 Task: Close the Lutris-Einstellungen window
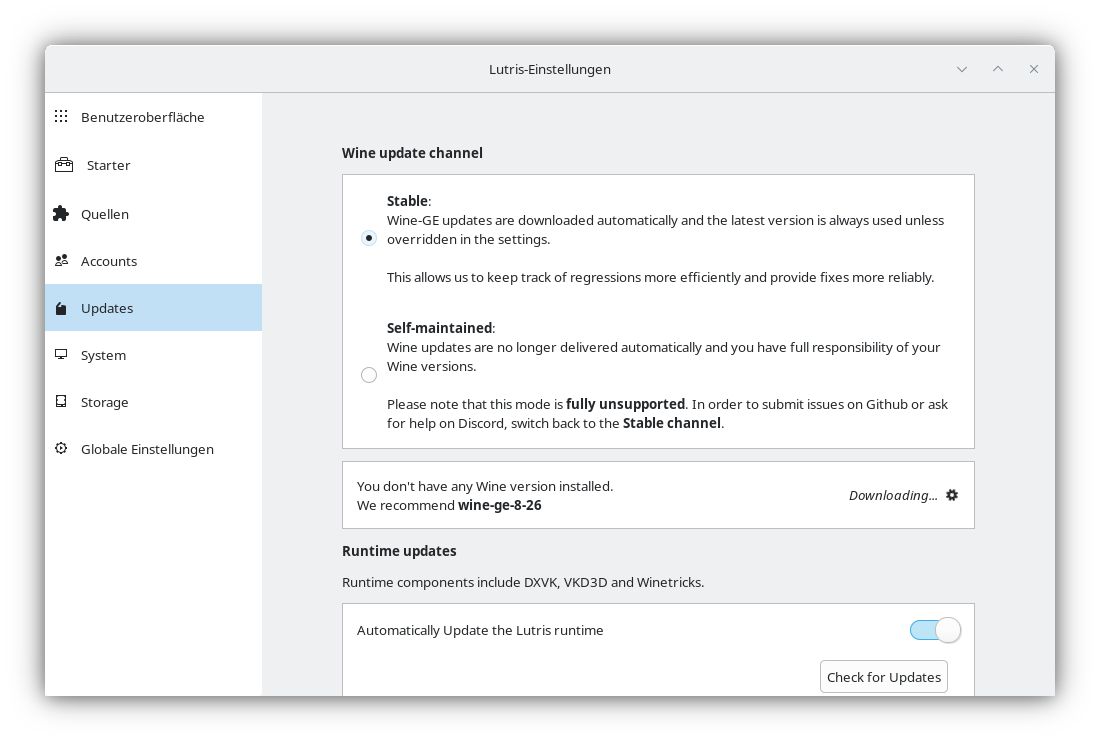pyautogui.click(x=1034, y=69)
